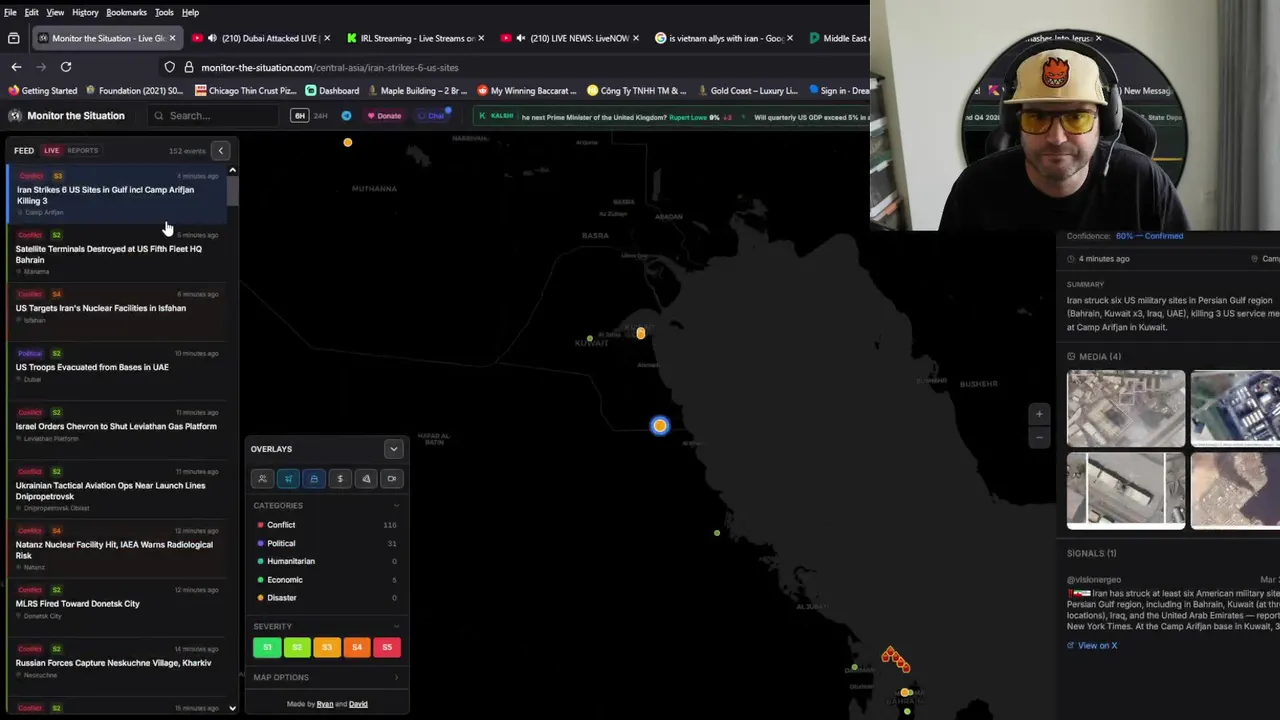Toggle the camera overlay icon
Image resolution: width=1280 pixels, height=720 pixels.
point(392,479)
